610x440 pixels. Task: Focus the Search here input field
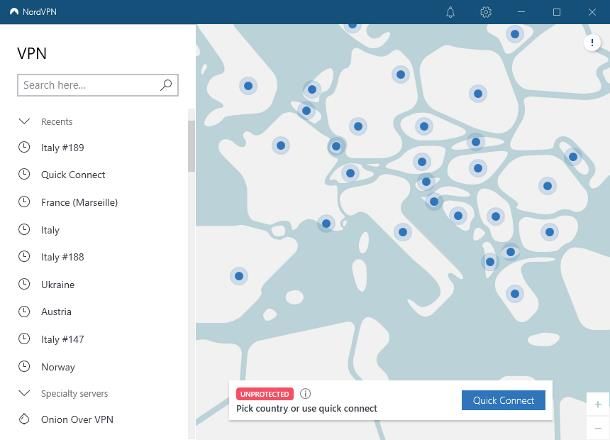(x=98, y=85)
